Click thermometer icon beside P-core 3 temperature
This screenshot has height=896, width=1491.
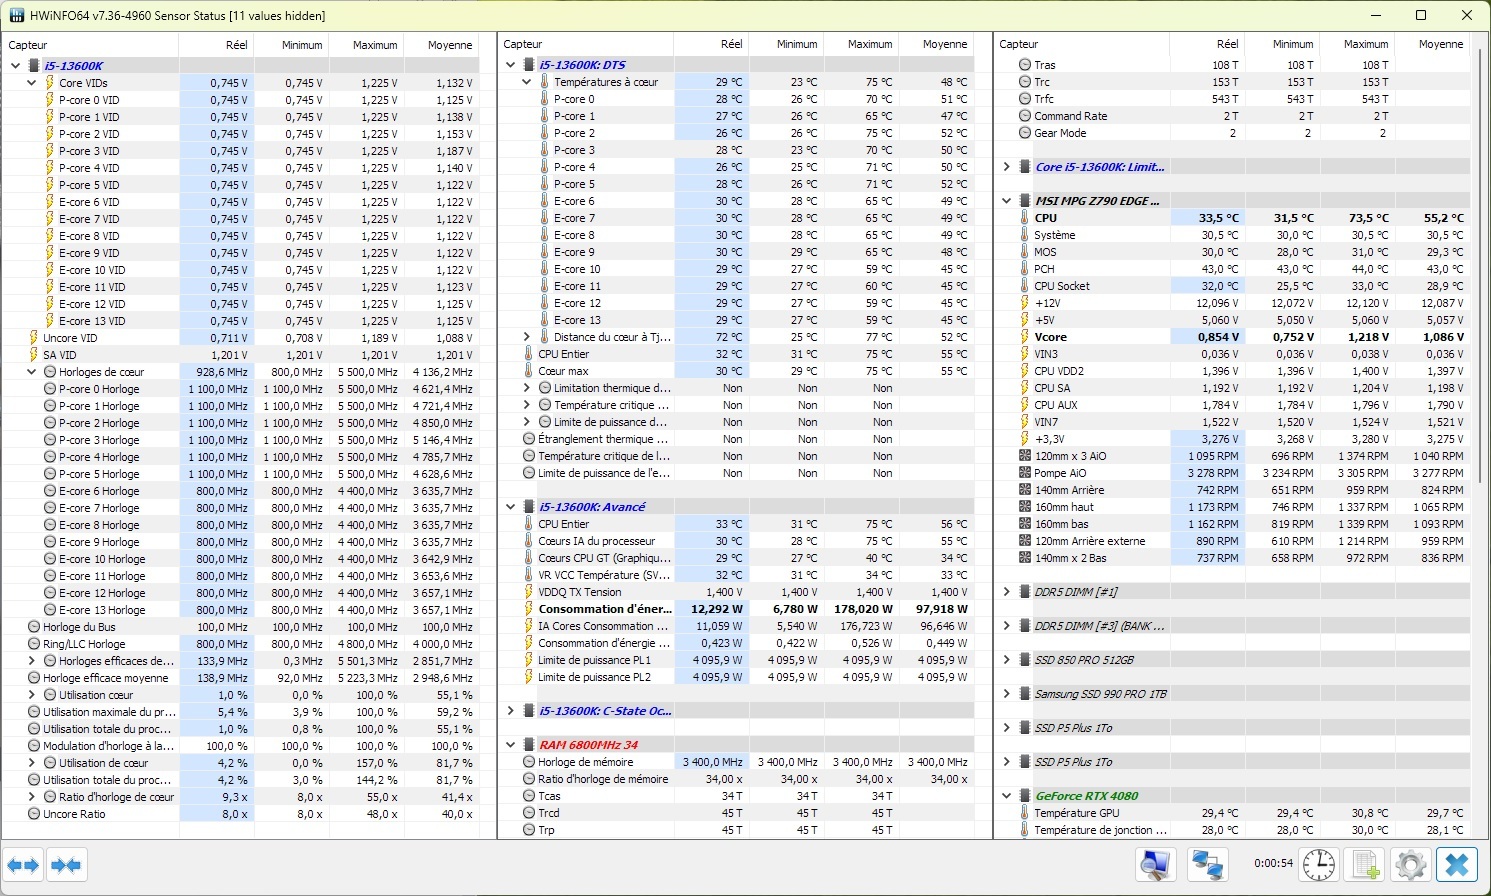tap(544, 150)
